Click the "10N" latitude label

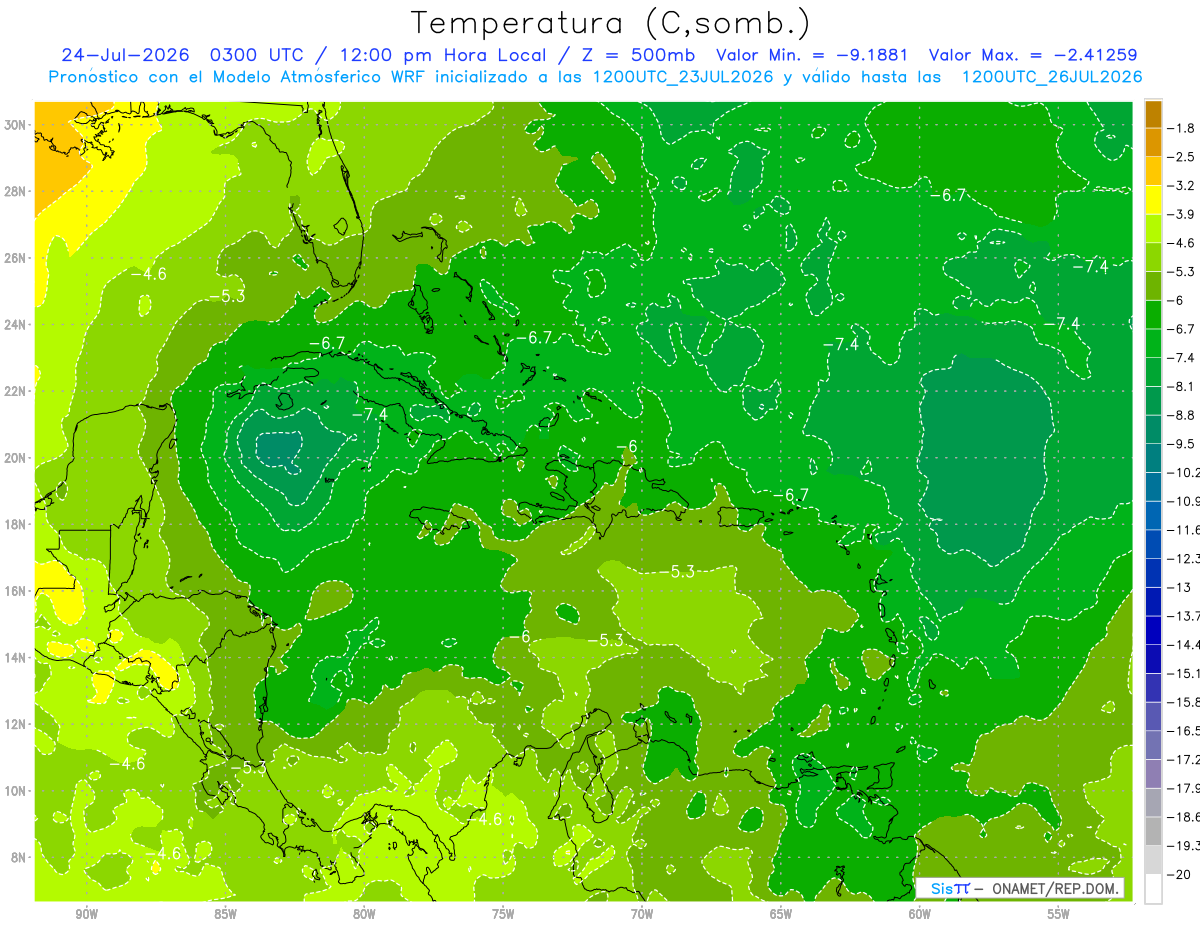tap(16, 790)
